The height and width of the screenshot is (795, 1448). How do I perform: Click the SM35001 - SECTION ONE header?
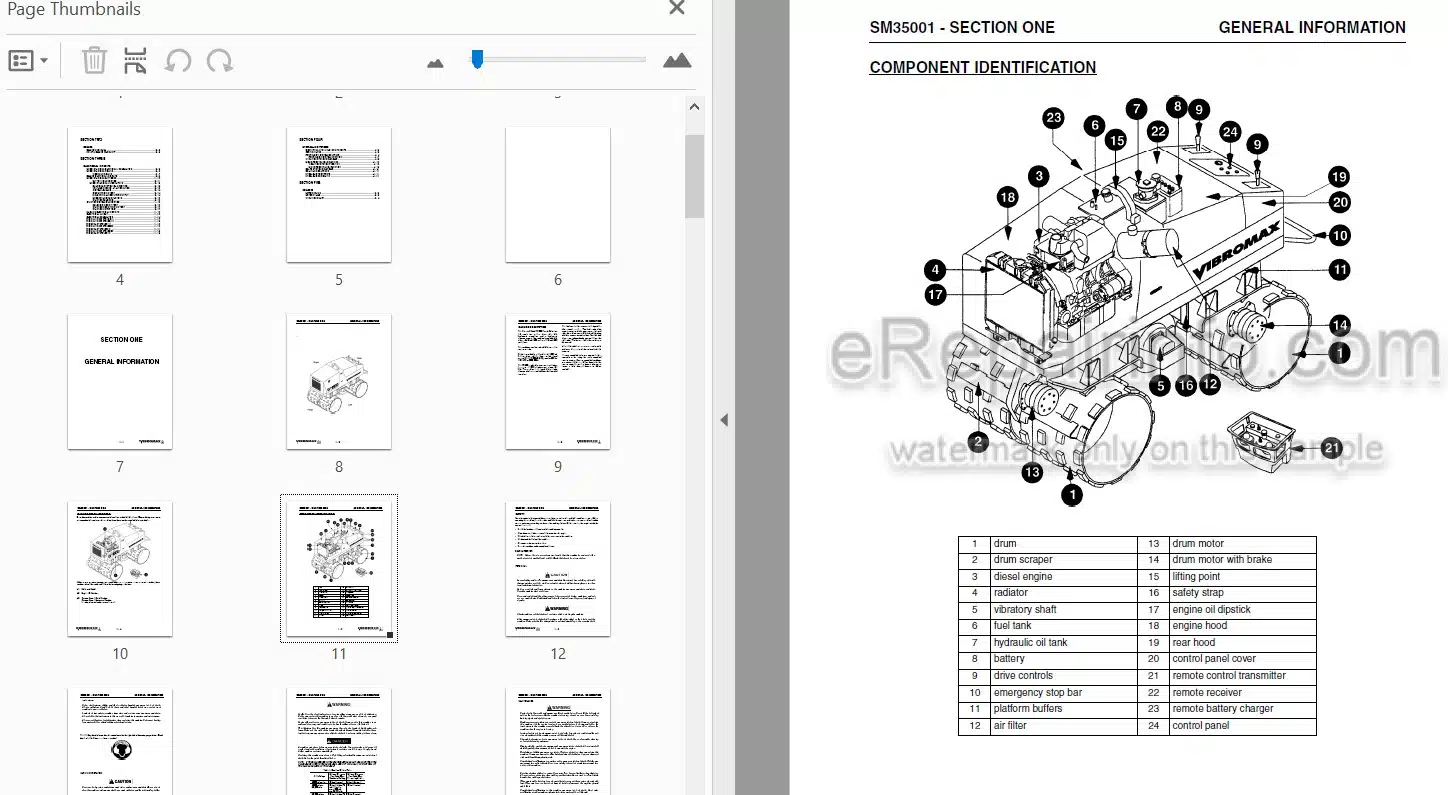pyautogui.click(x=962, y=28)
